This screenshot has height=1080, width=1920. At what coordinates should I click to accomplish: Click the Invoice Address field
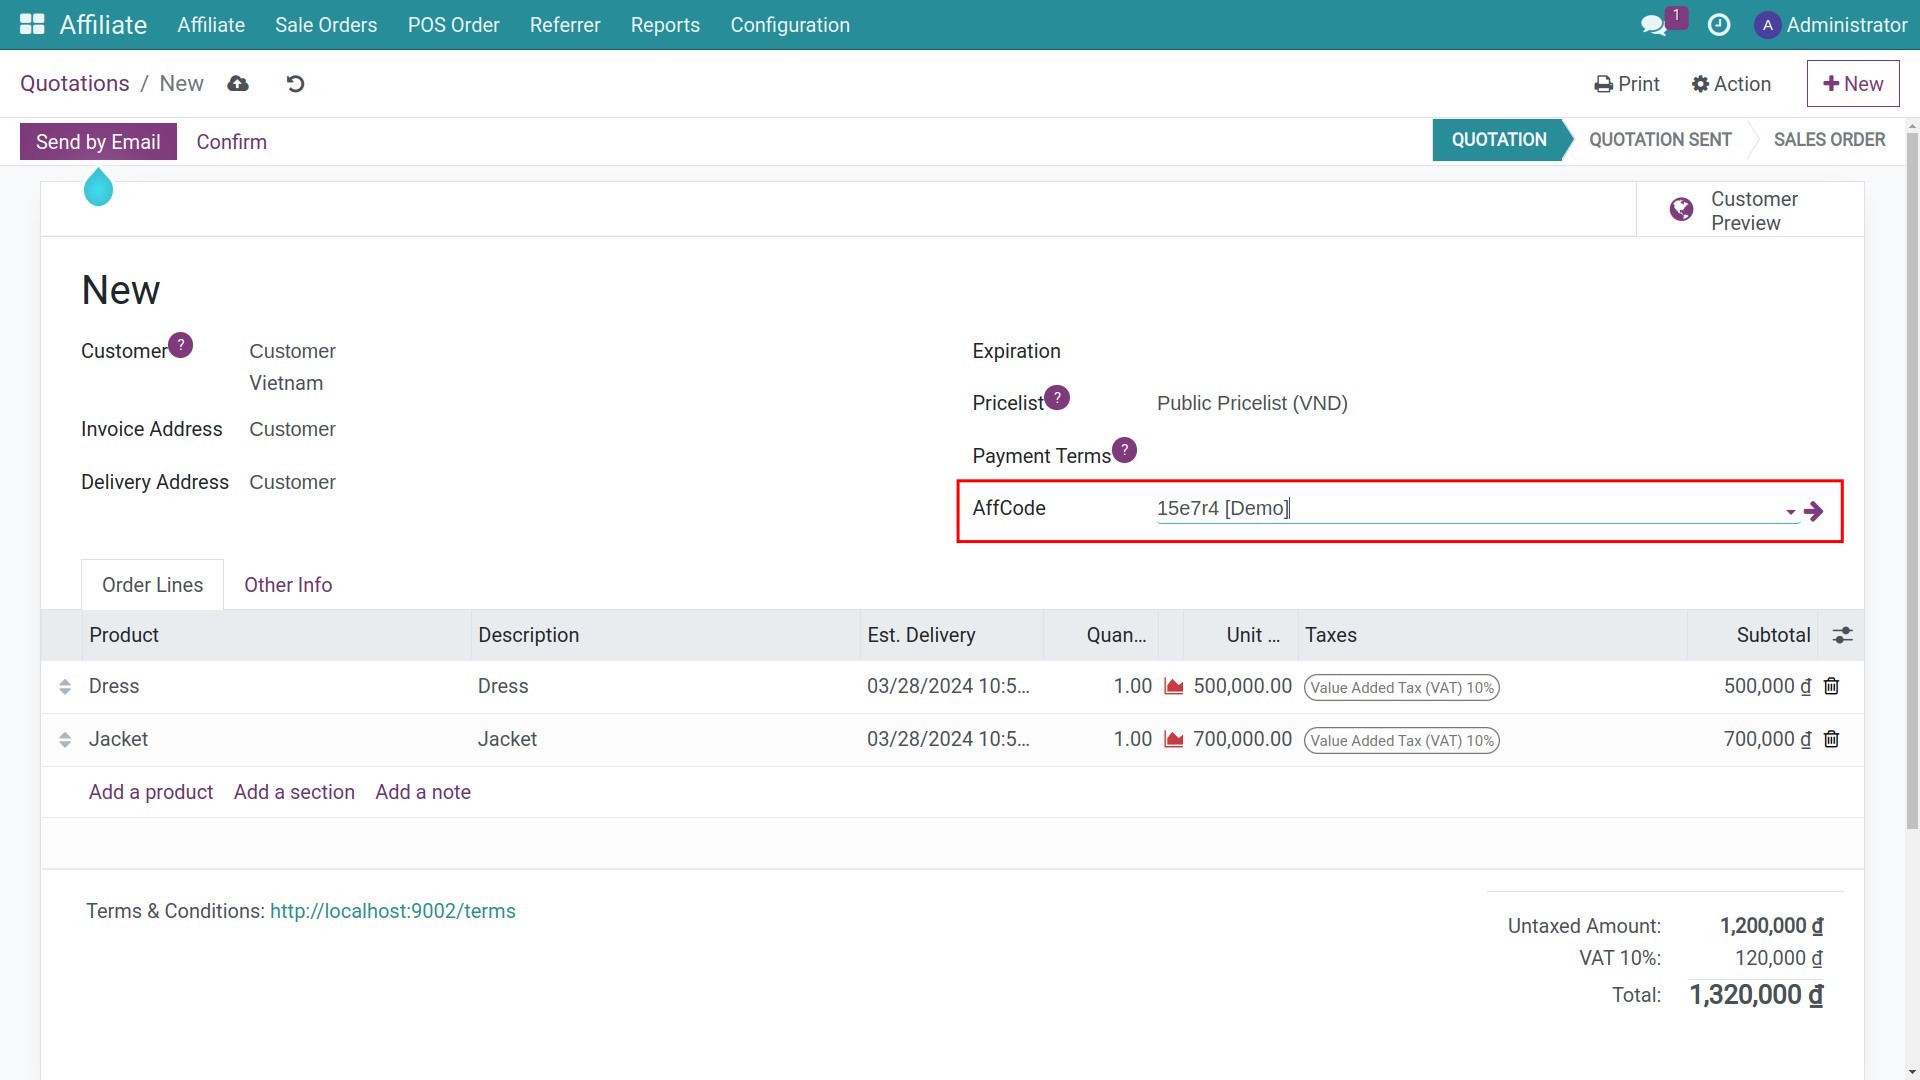coord(292,429)
